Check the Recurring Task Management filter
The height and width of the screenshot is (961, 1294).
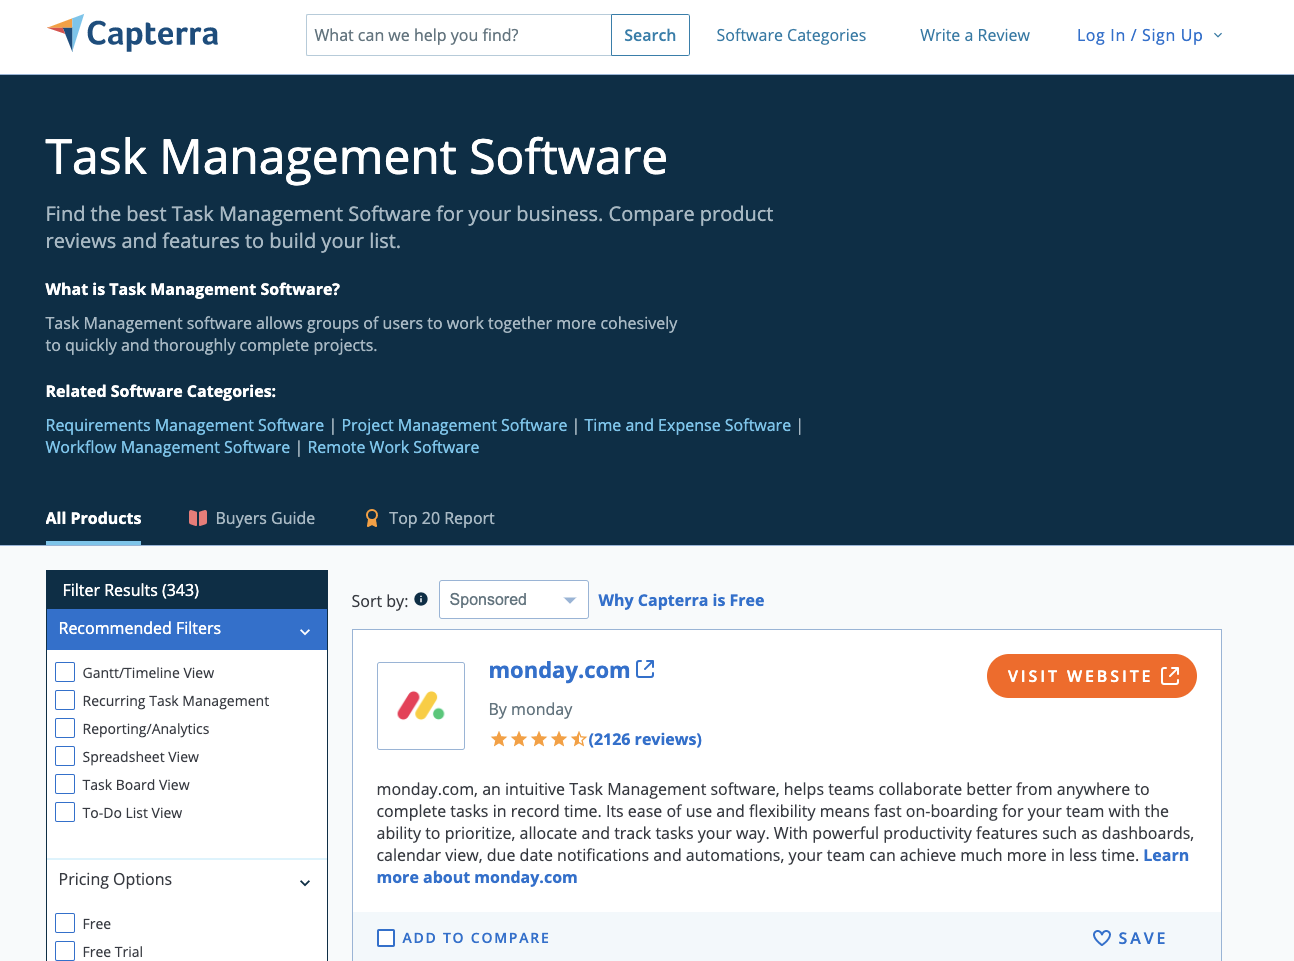tap(65, 700)
